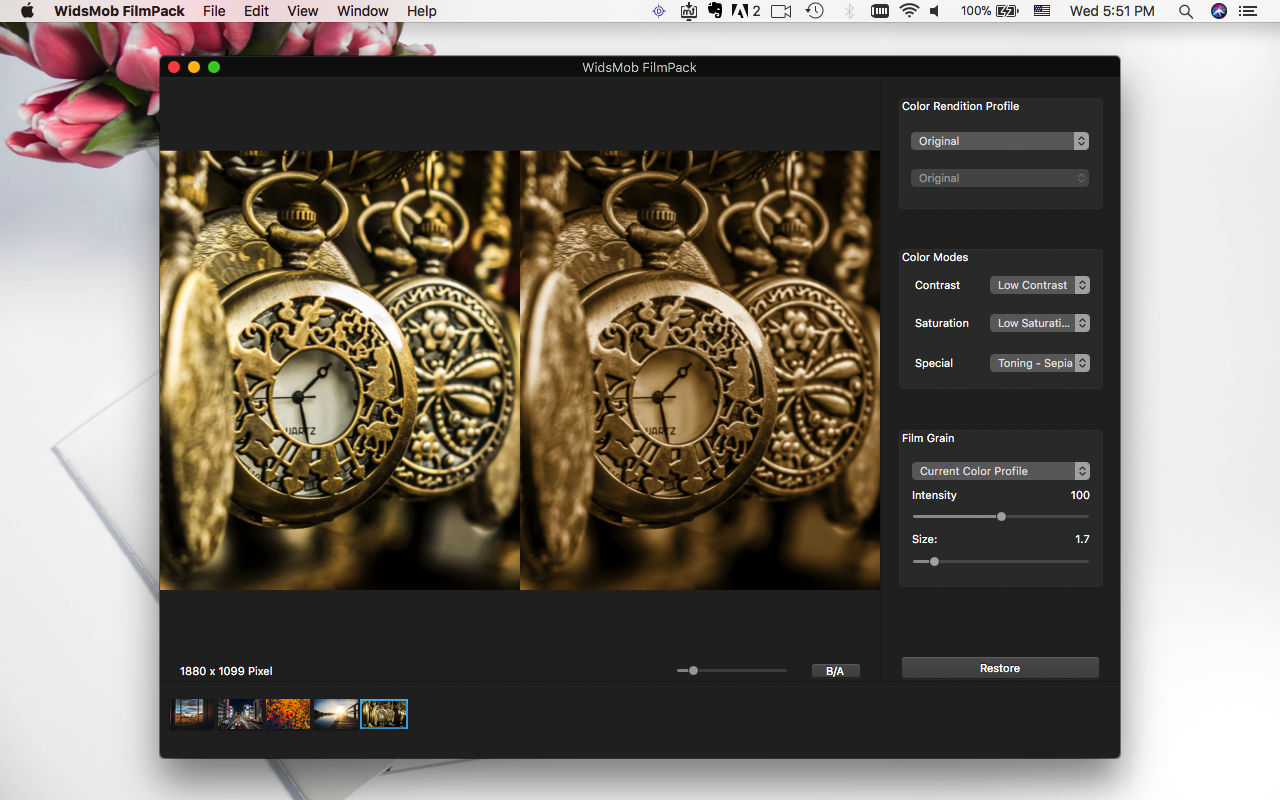Click the US flag input source icon

click(x=1042, y=11)
